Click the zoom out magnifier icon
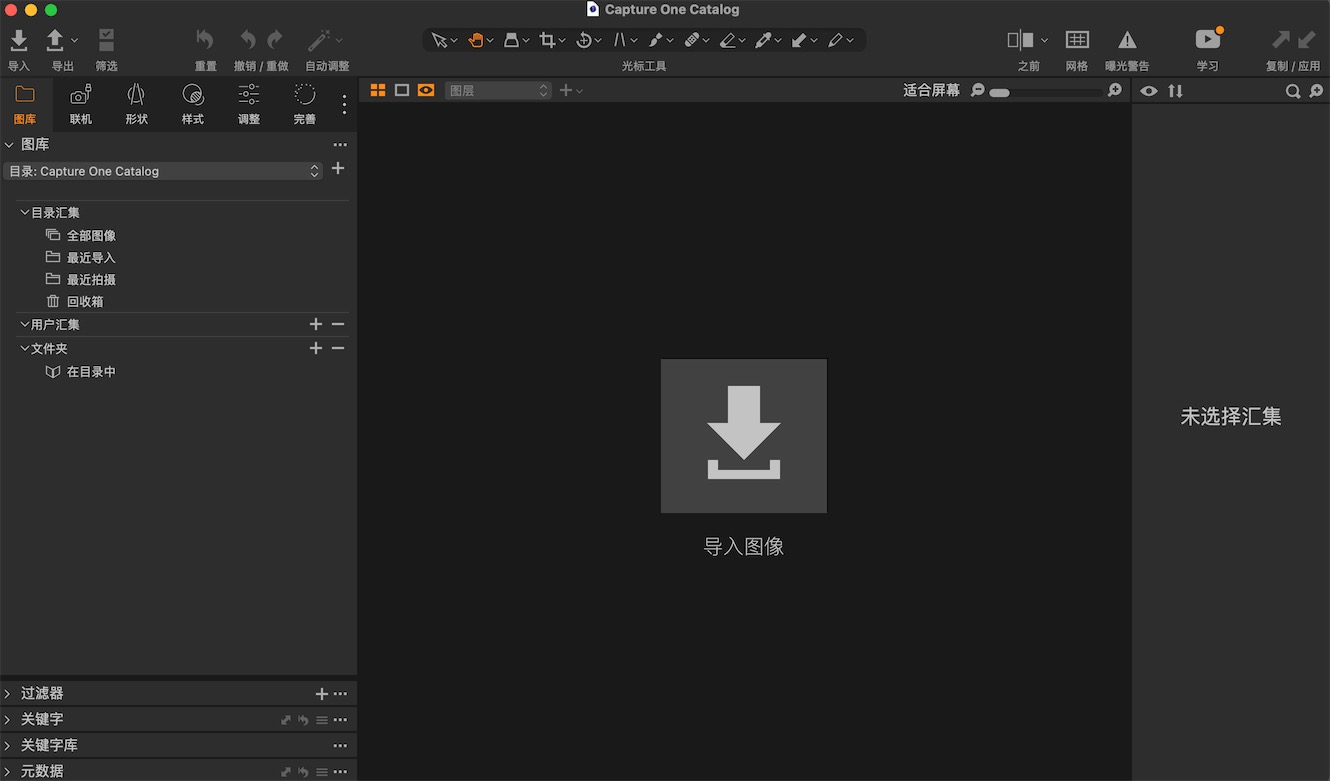The image size is (1330, 781). tap(978, 90)
